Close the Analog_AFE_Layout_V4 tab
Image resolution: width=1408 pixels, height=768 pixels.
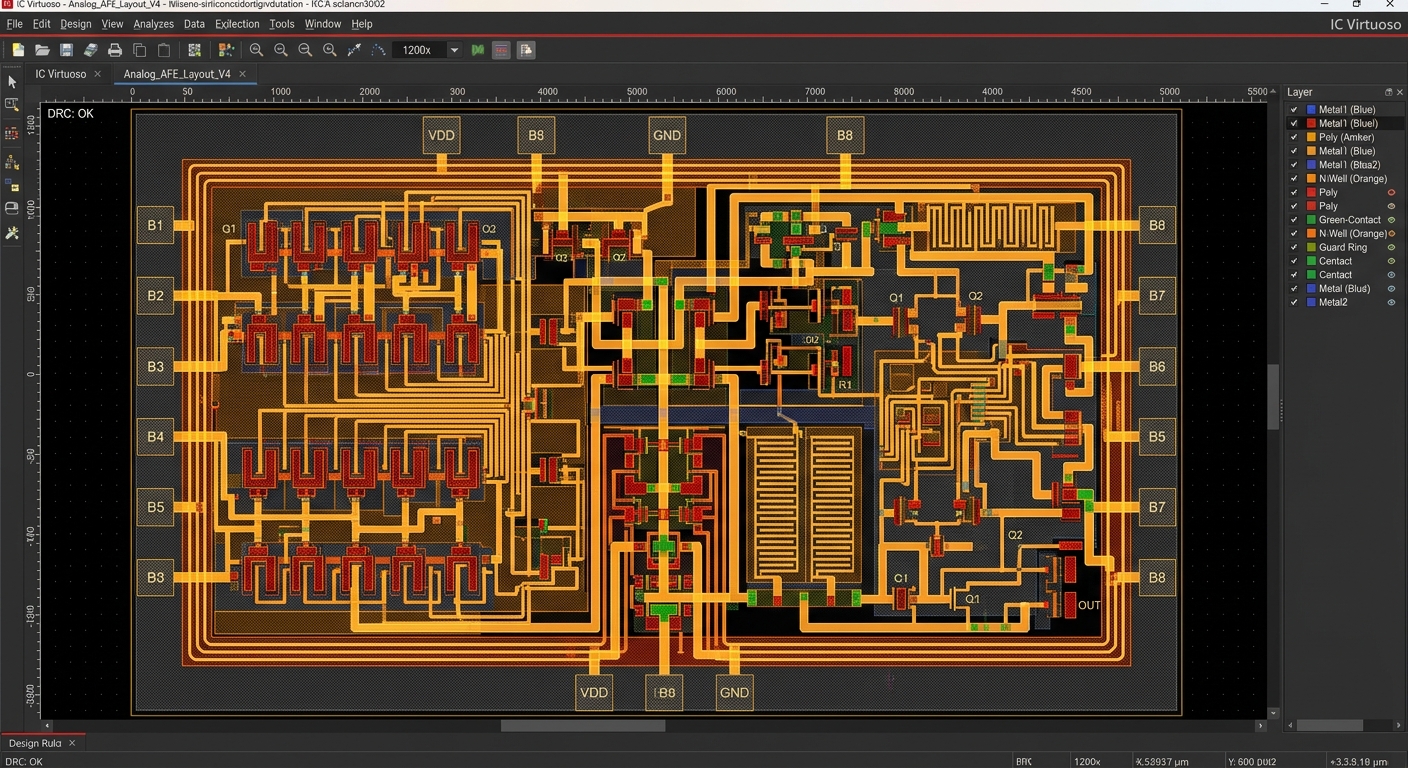(243, 74)
